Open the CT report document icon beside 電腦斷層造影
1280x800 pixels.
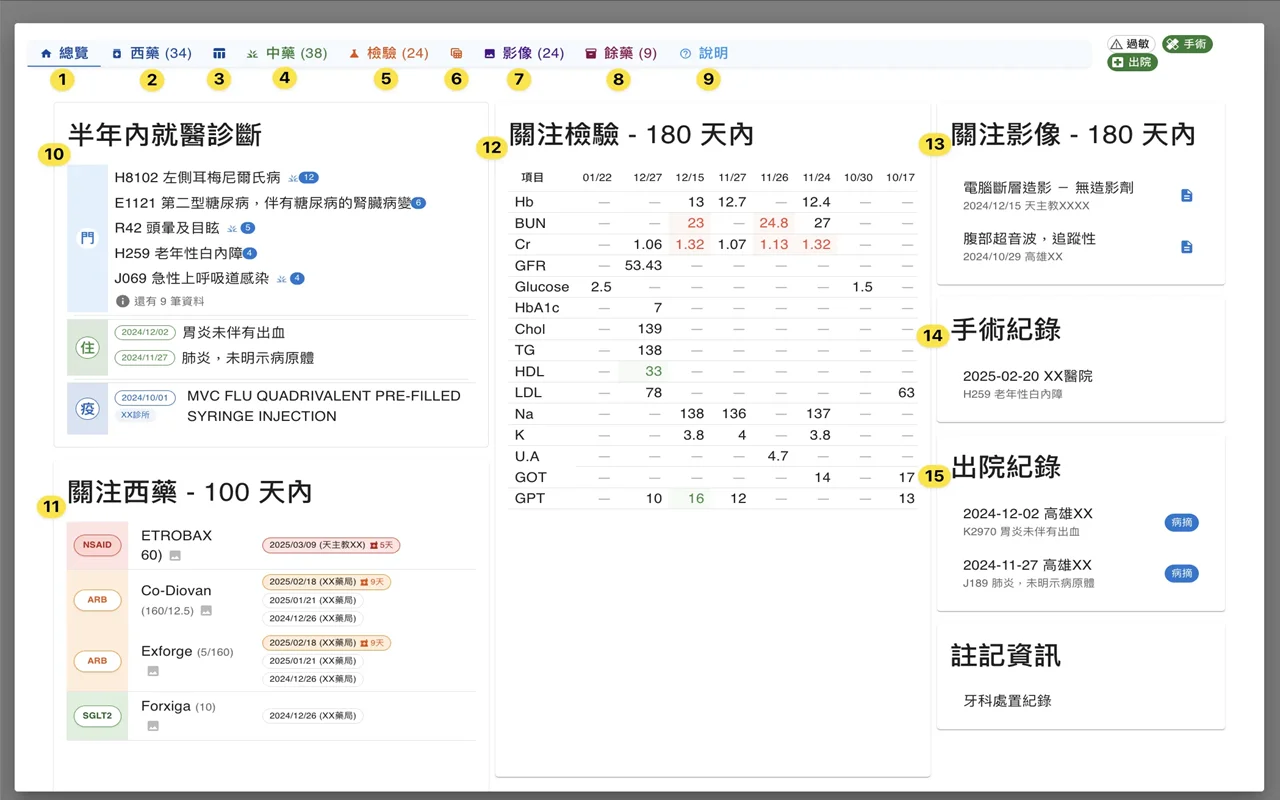click(1187, 196)
